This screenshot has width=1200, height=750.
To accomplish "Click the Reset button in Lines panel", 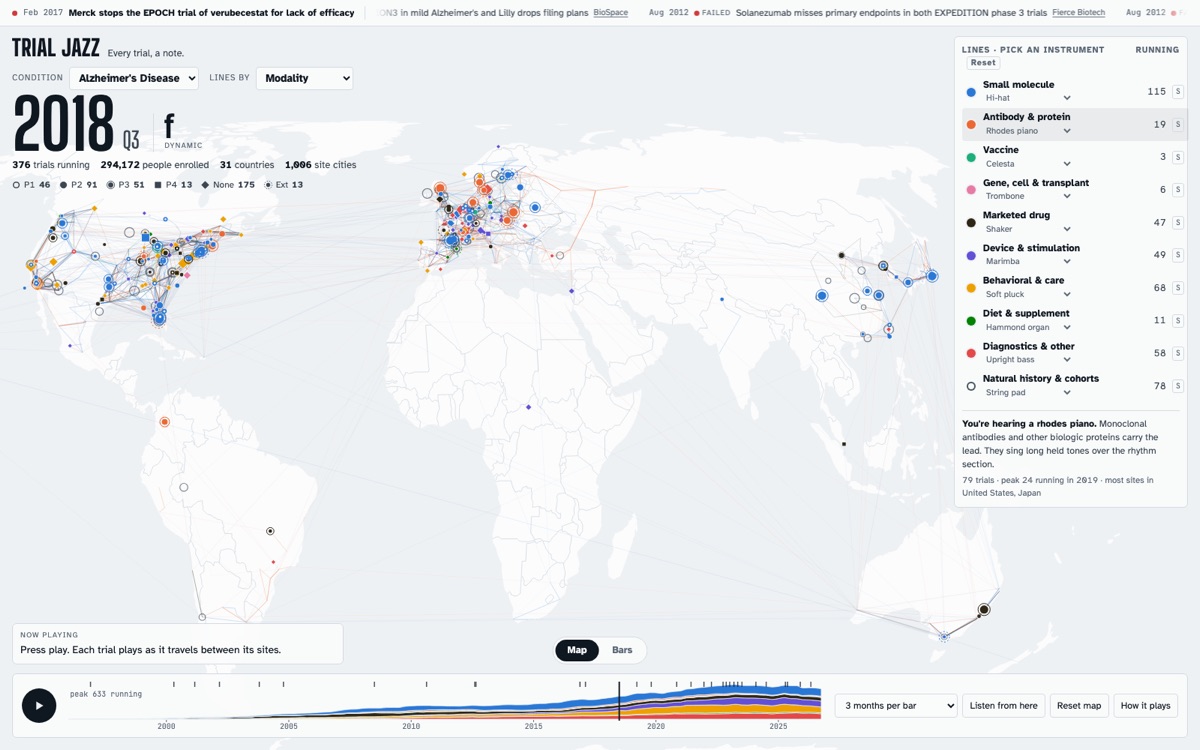I will coord(983,63).
